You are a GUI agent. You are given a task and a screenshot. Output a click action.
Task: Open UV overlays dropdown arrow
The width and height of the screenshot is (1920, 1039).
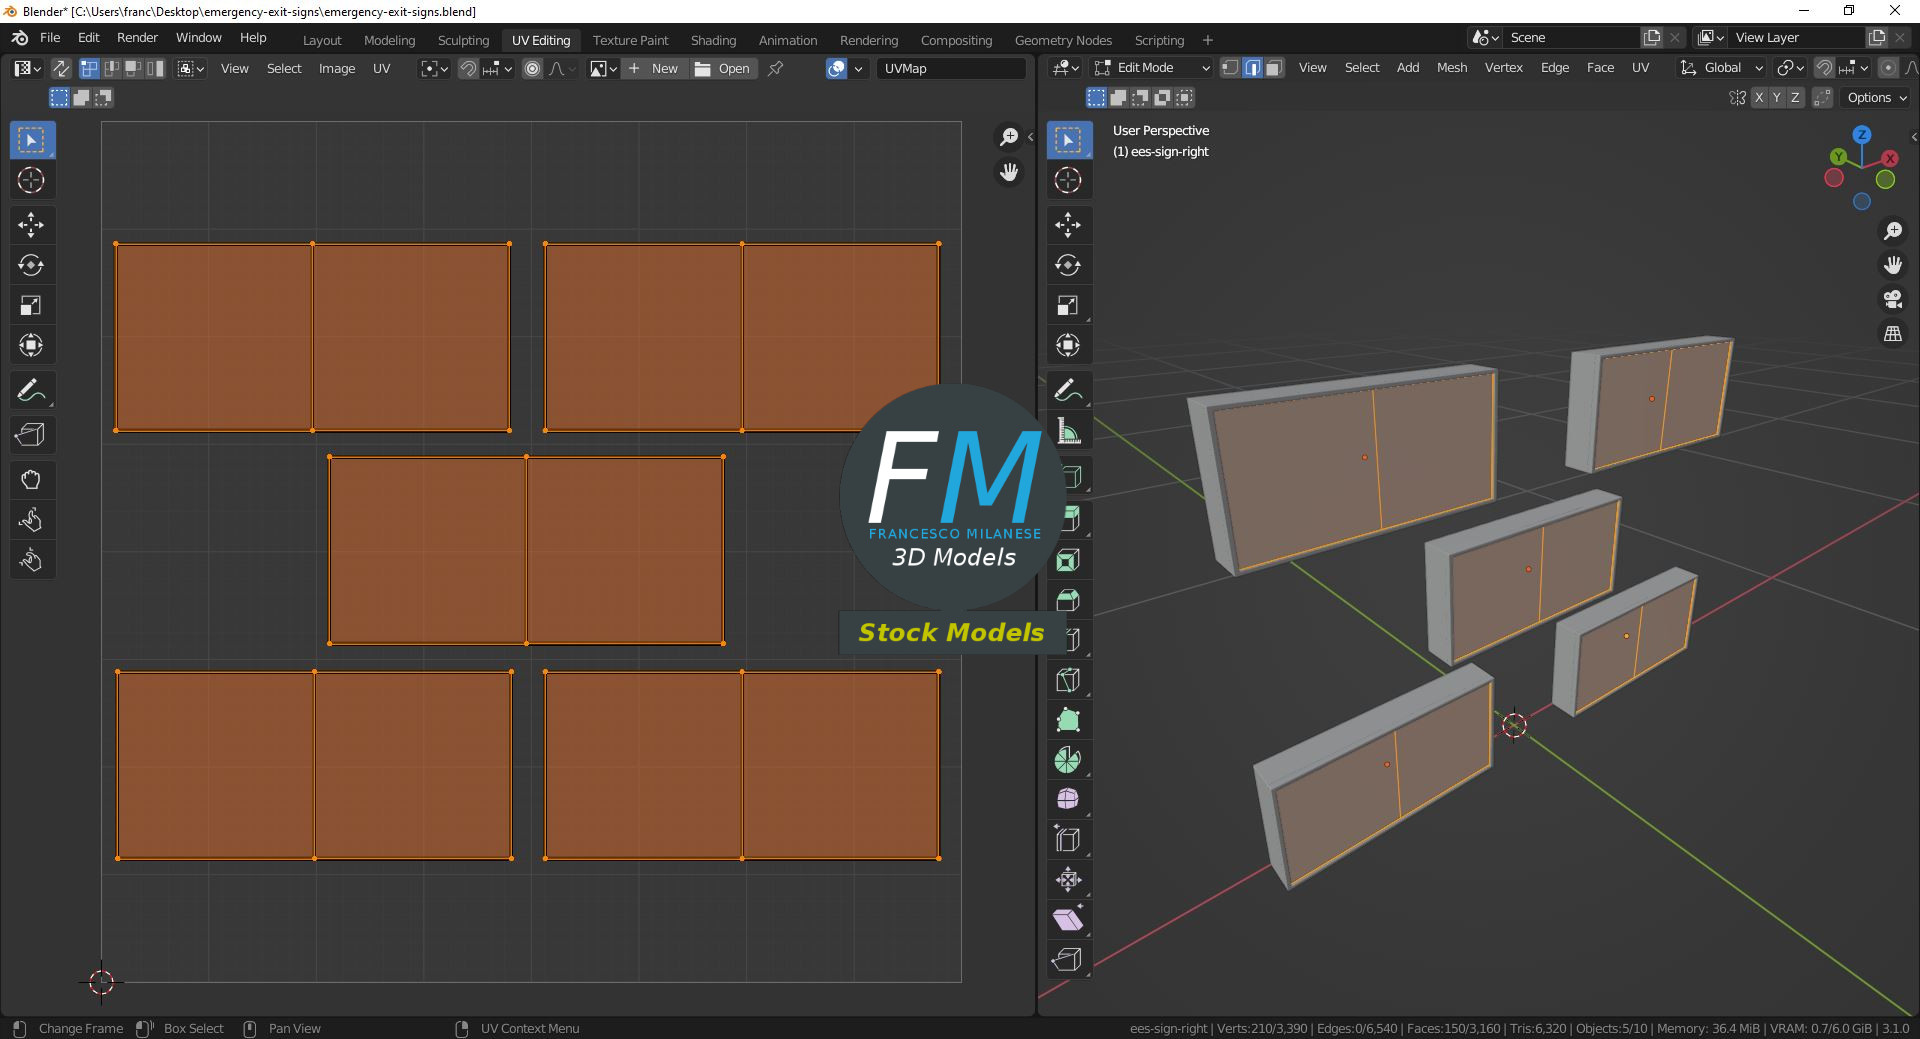pos(858,68)
